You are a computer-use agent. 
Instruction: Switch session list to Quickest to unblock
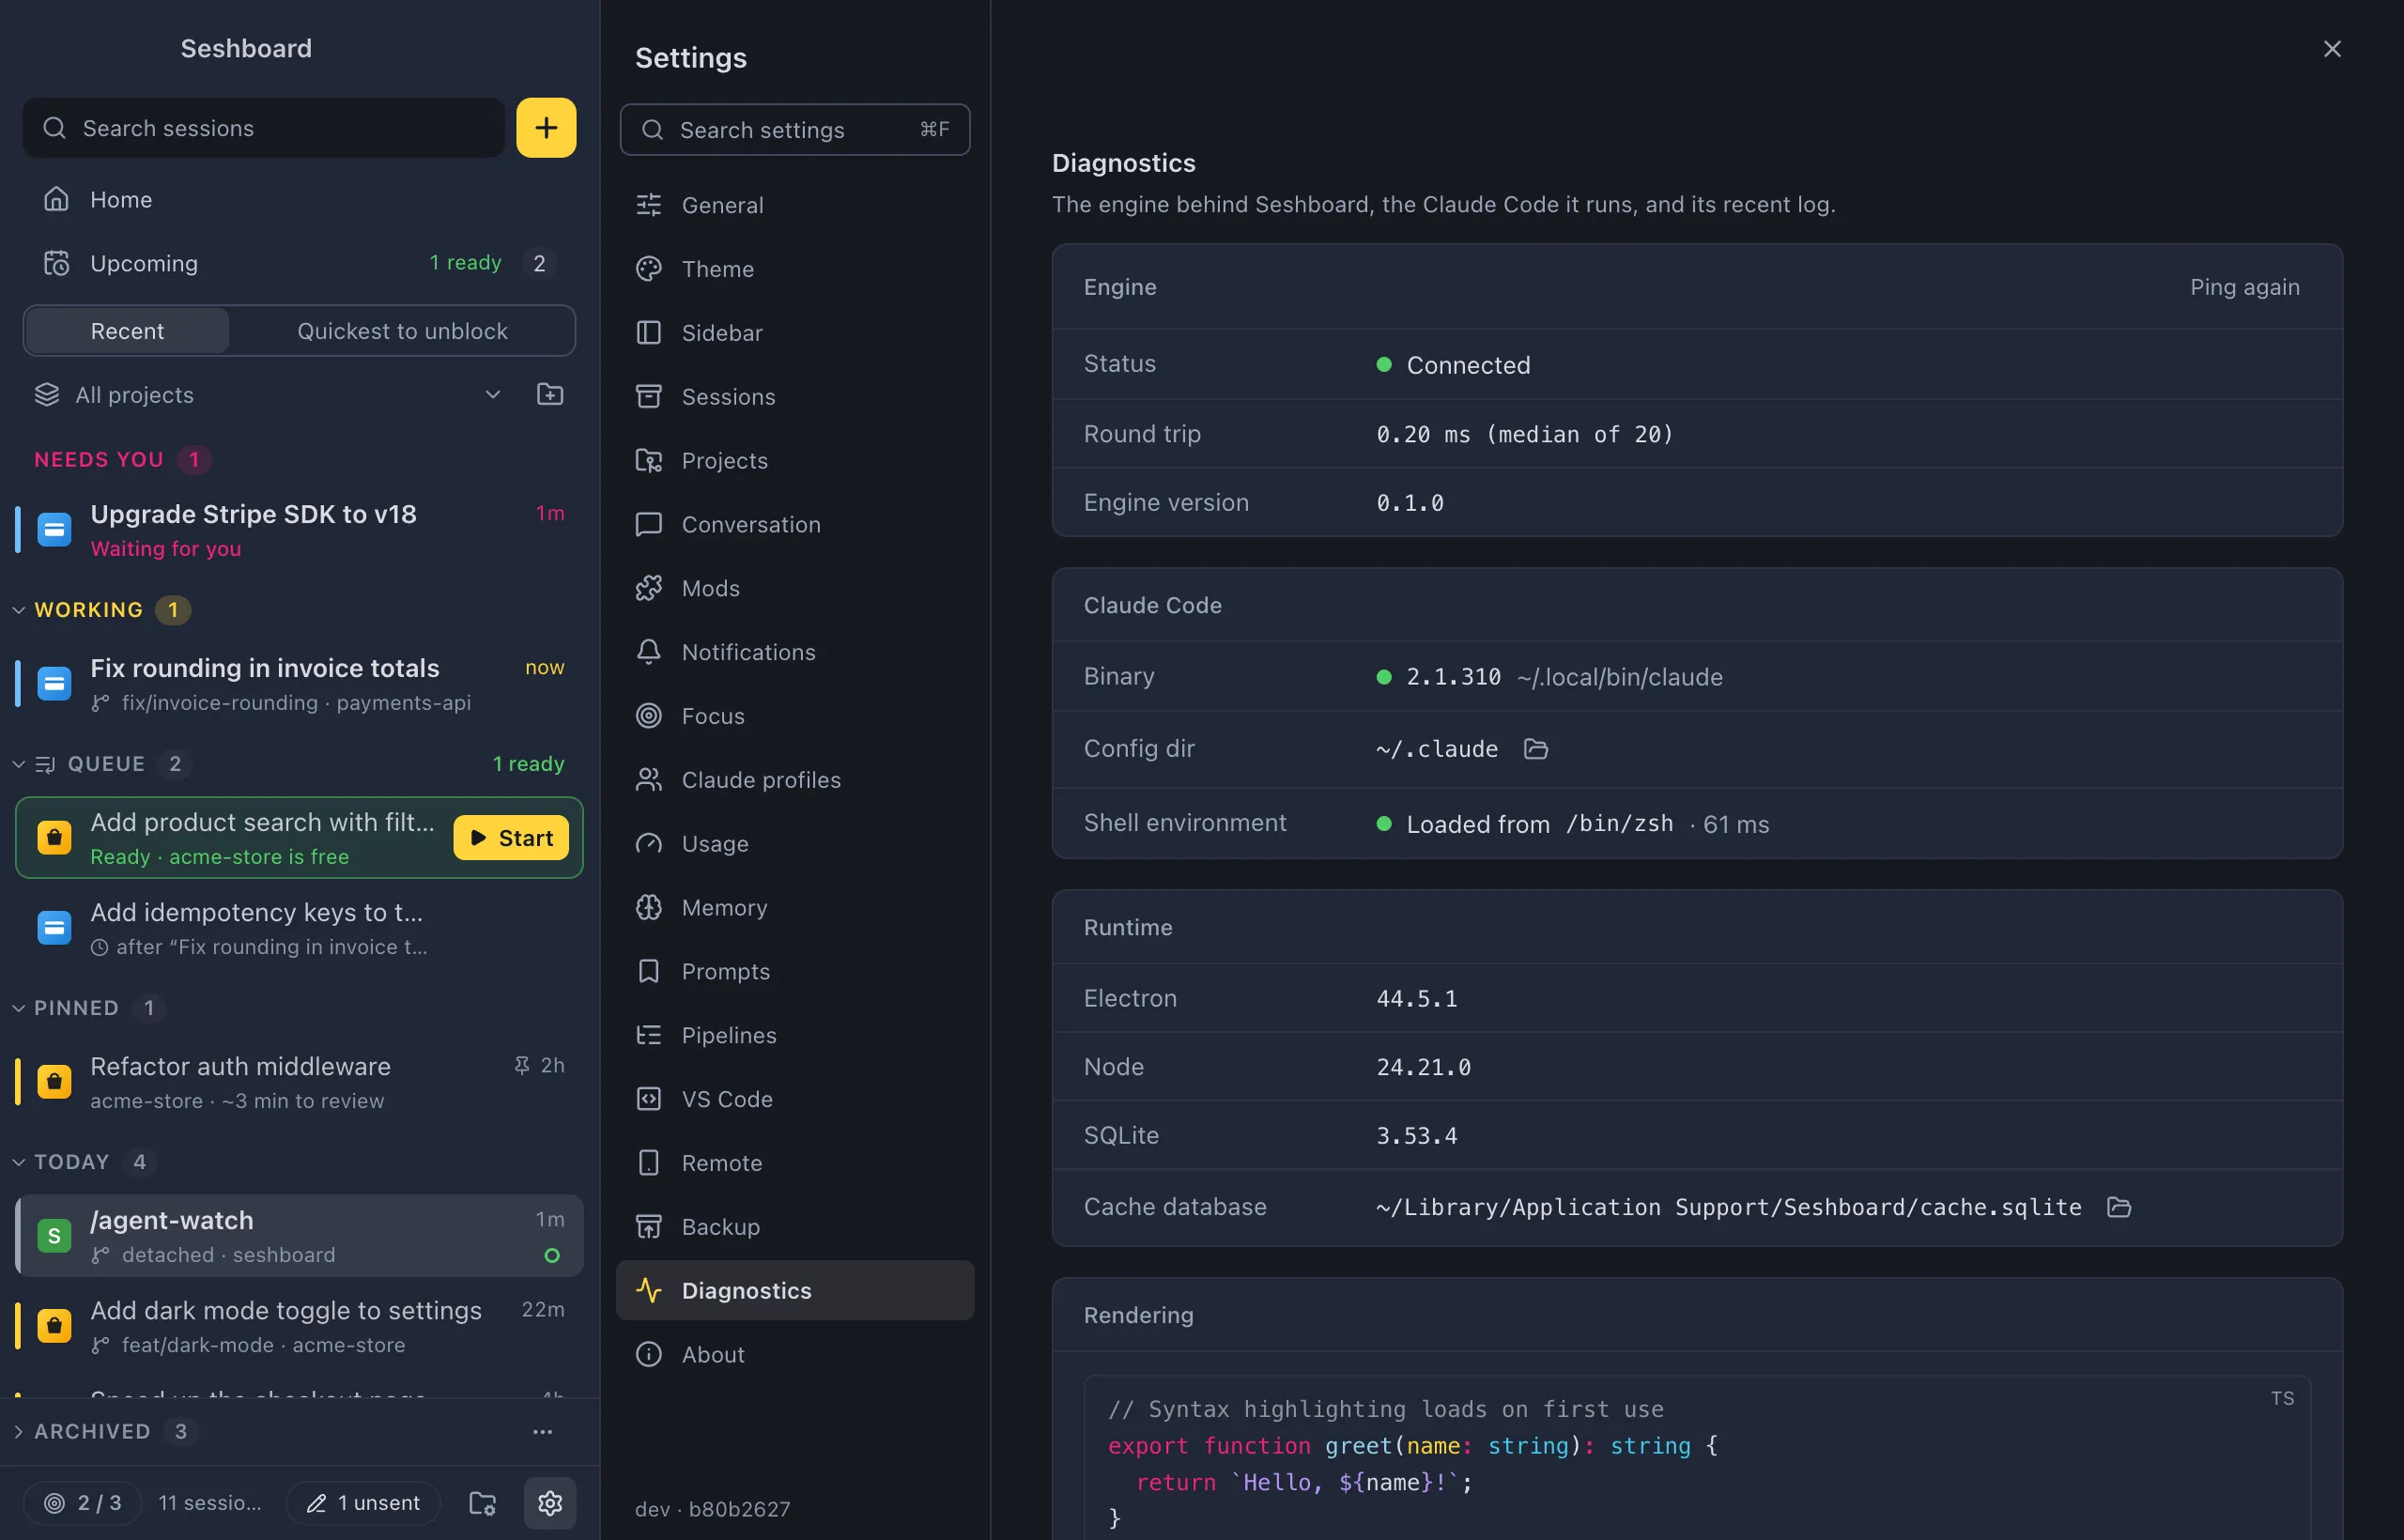point(402,331)
